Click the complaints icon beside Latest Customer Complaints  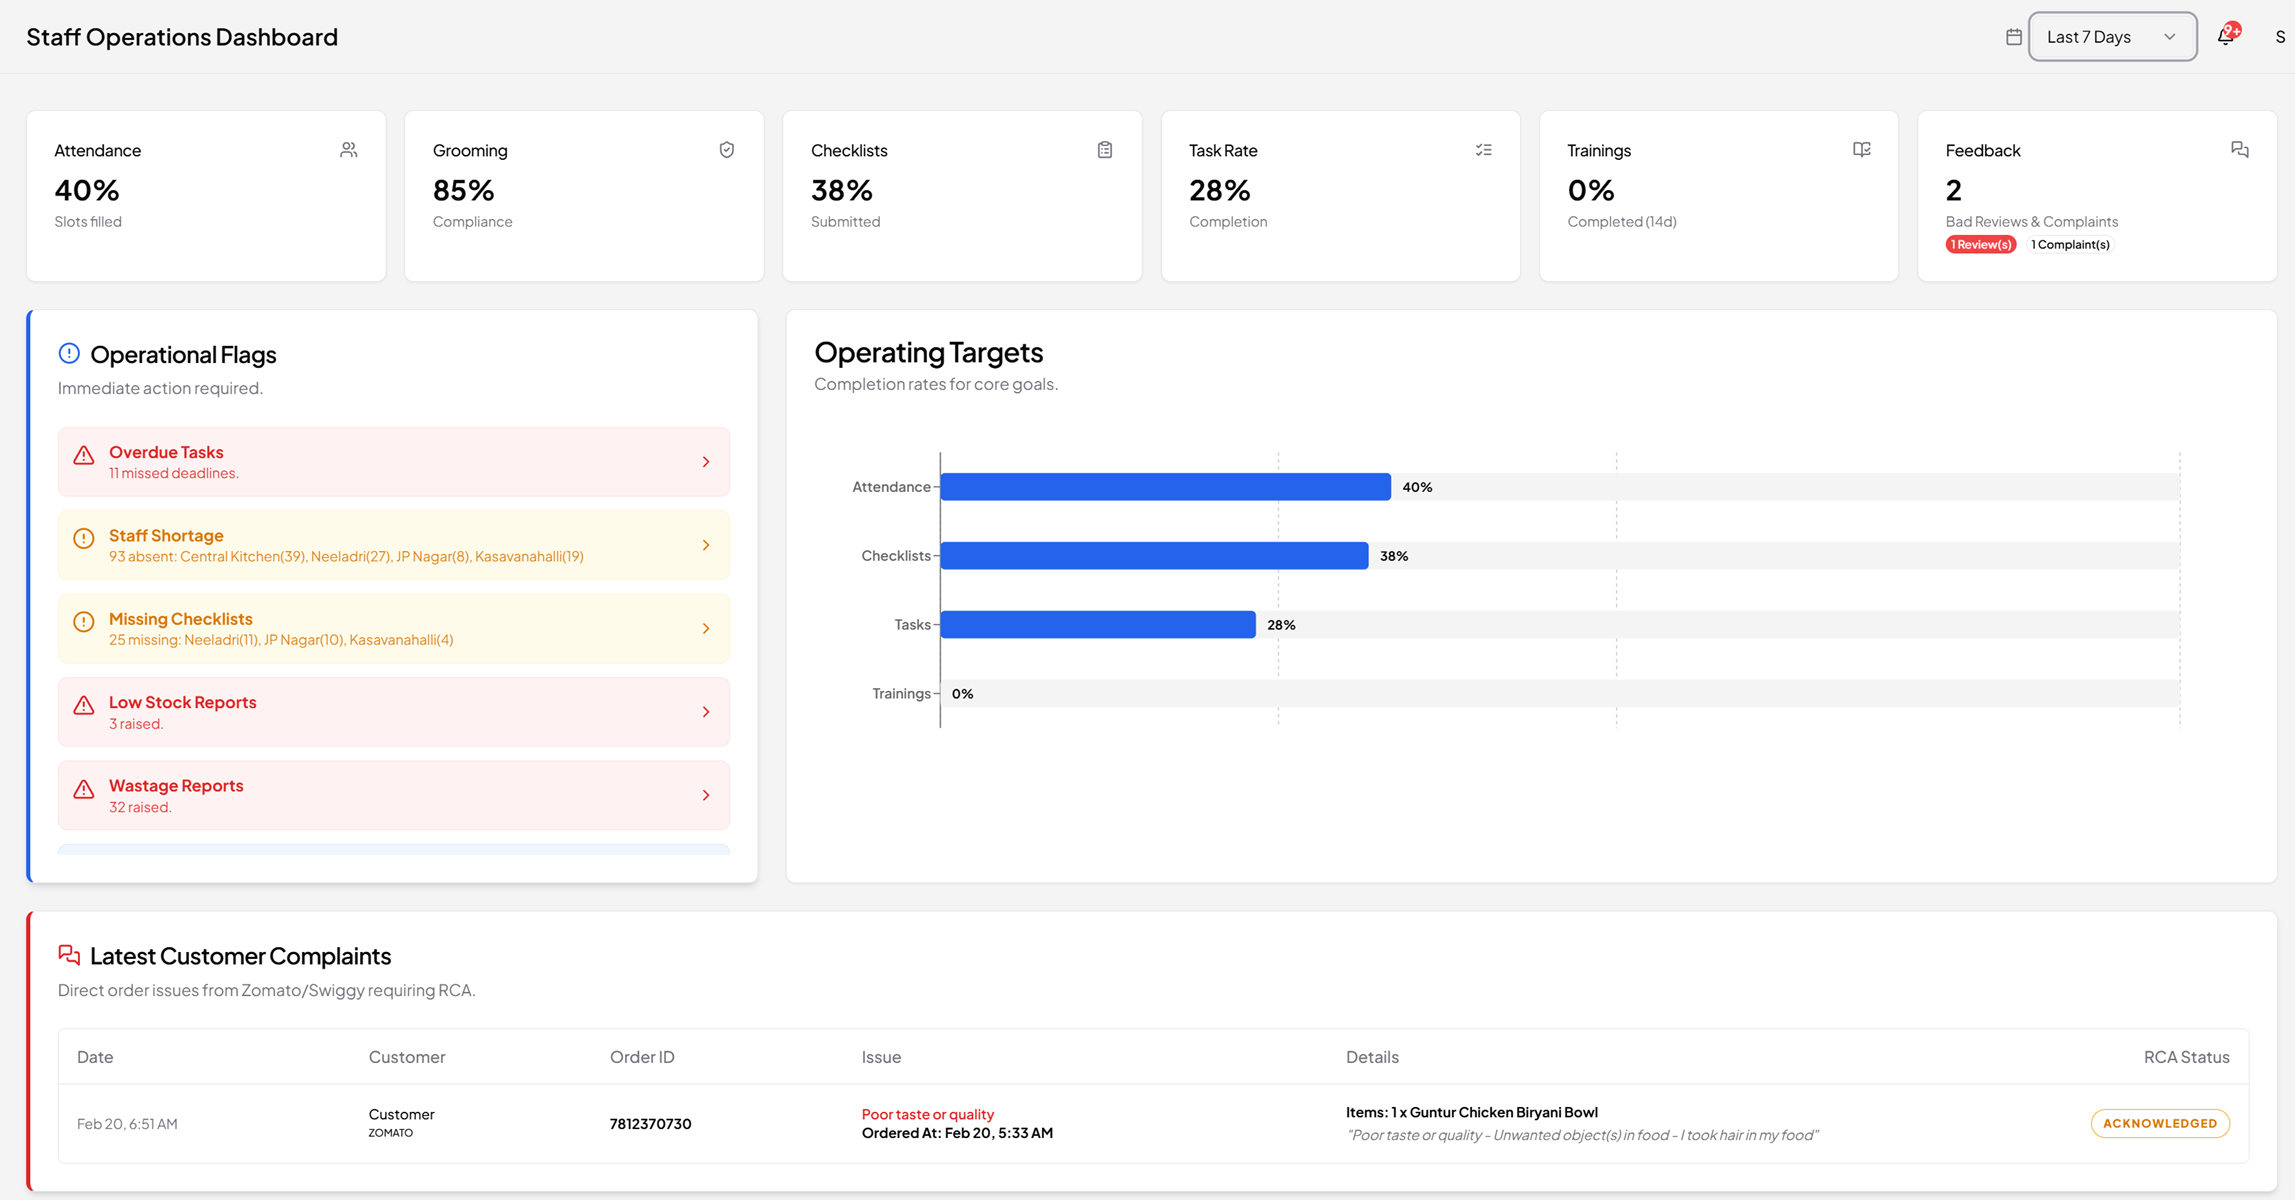coord(68,954)
